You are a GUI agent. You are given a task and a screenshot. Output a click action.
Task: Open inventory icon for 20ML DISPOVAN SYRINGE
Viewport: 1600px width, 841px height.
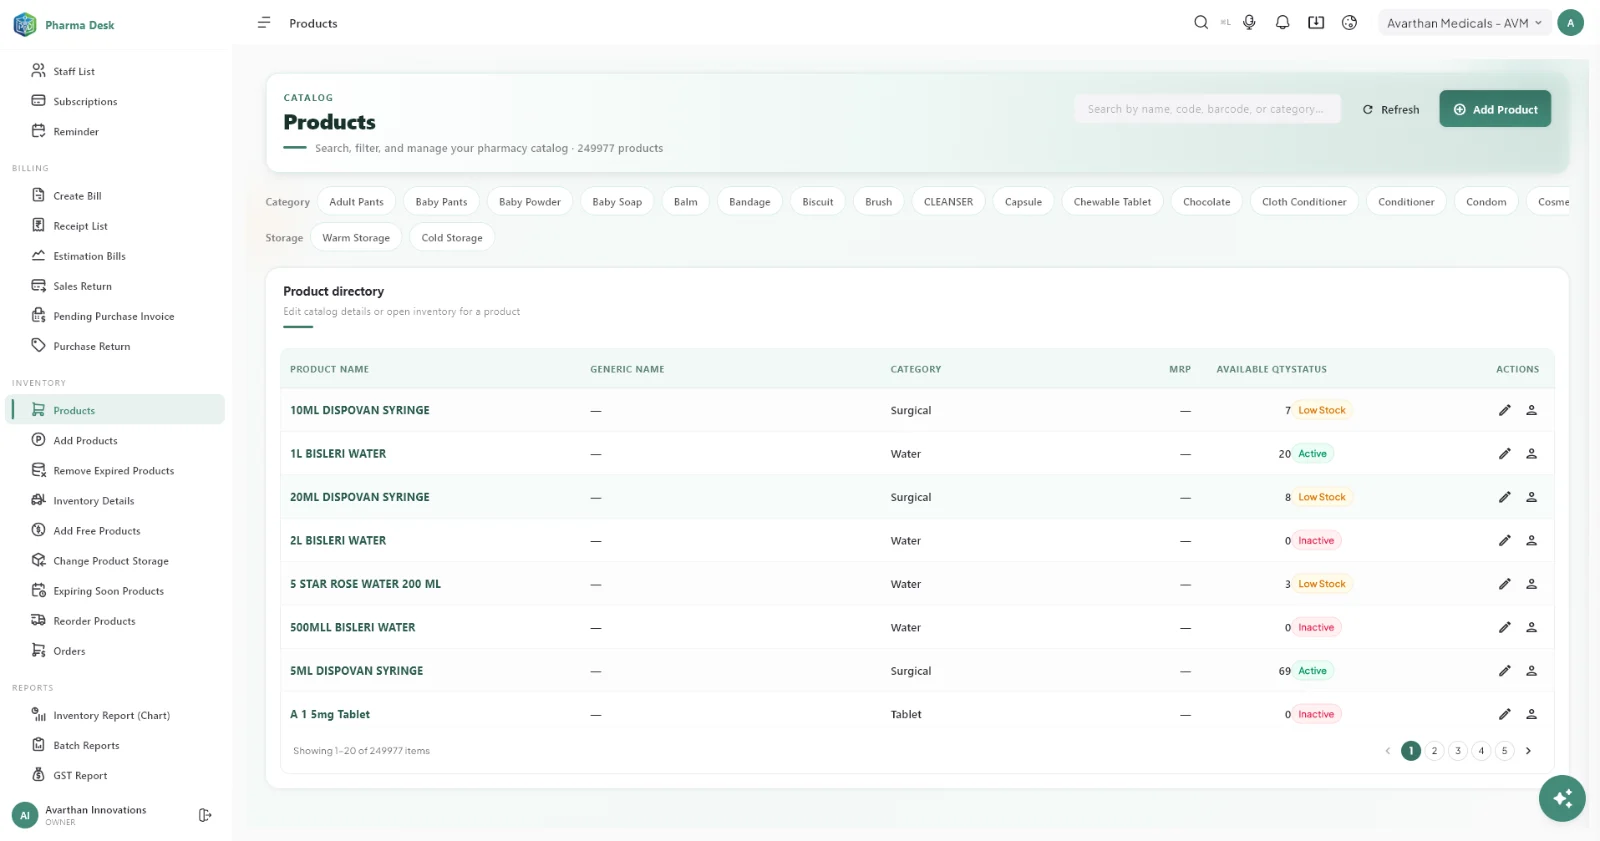[1531, 497]
